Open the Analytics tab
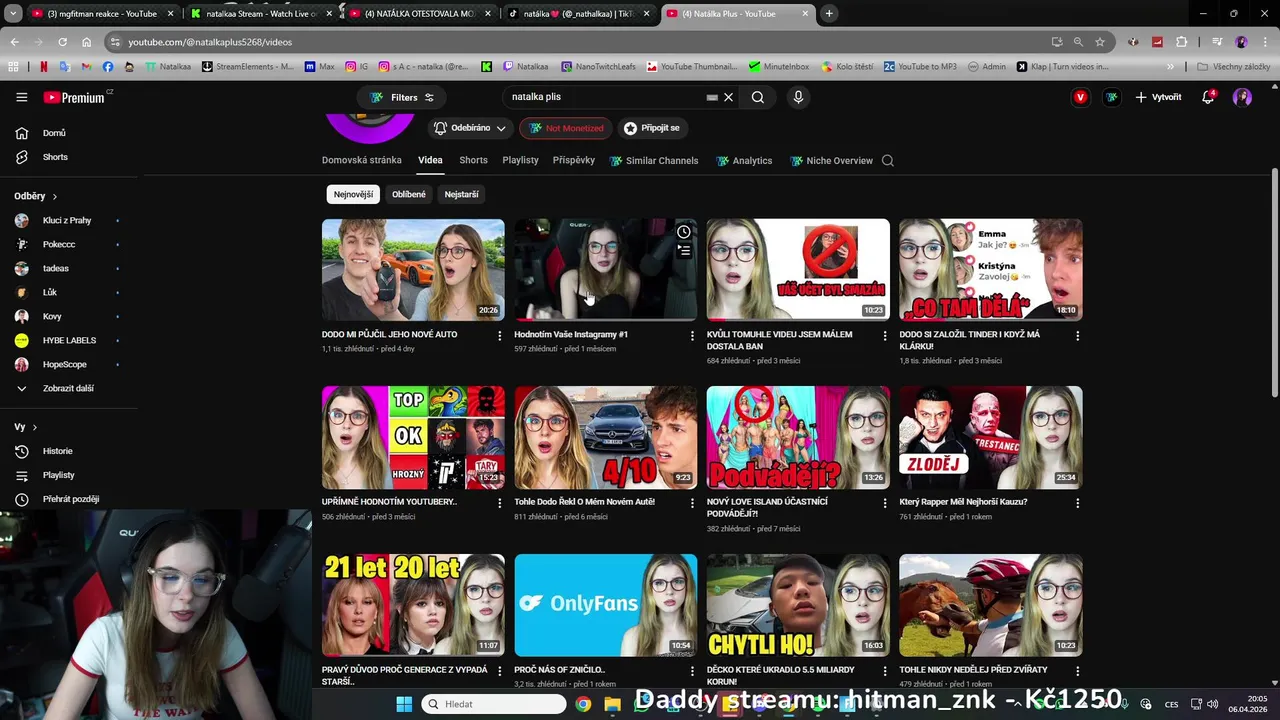 tap(742, 160)
